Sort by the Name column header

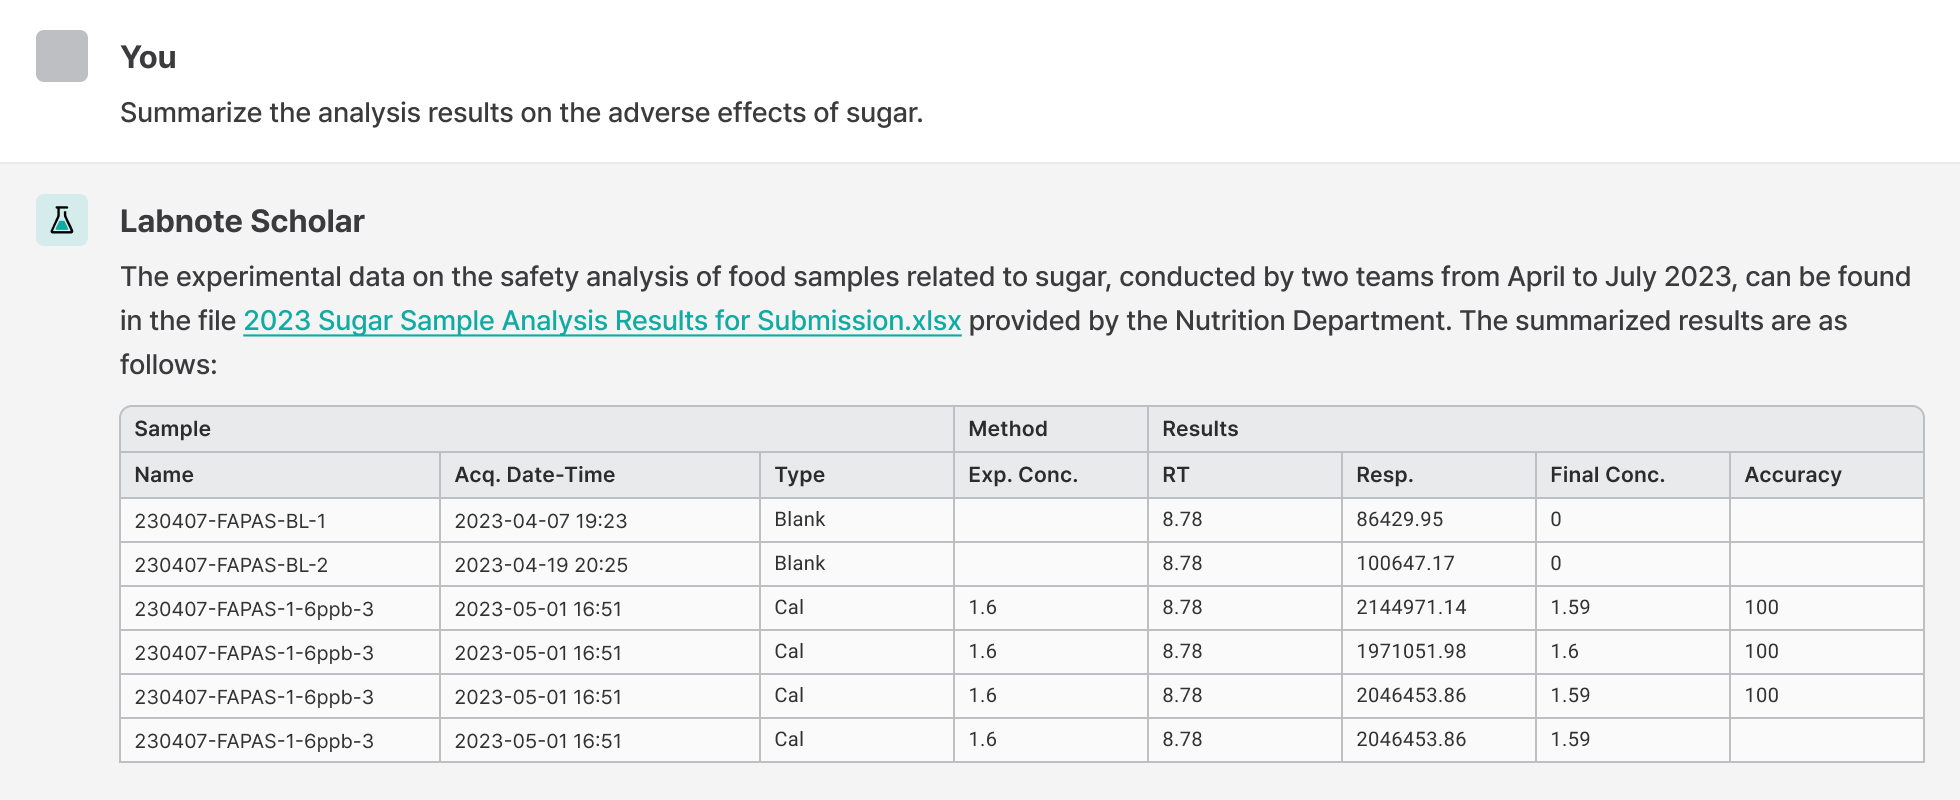click(164, 475)
